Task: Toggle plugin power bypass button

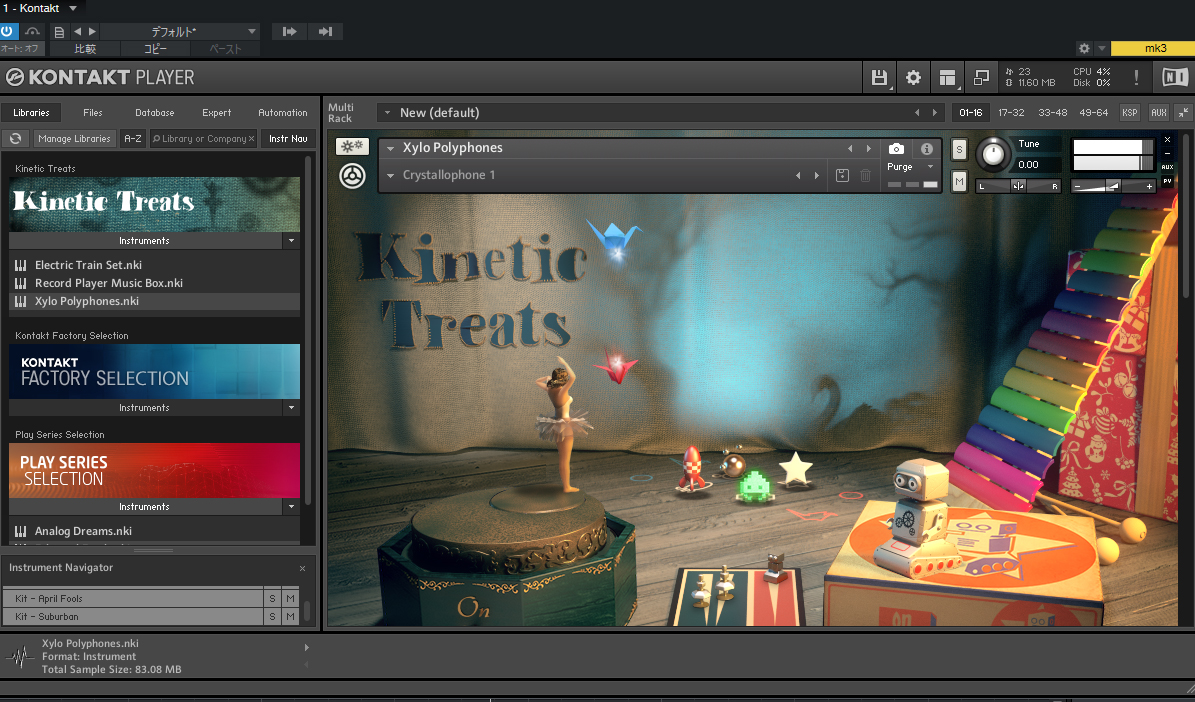Action: tap(8, 31)
